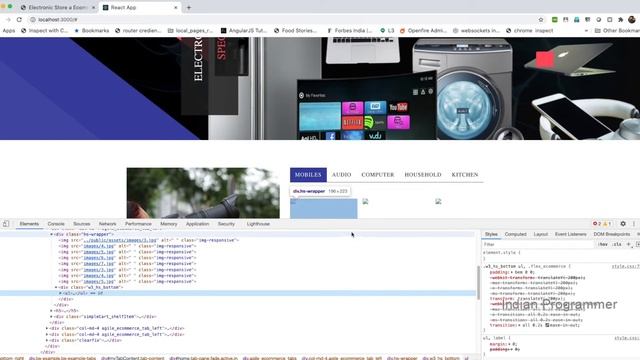Collapse the hs-wrapper div node

point(51,235)
